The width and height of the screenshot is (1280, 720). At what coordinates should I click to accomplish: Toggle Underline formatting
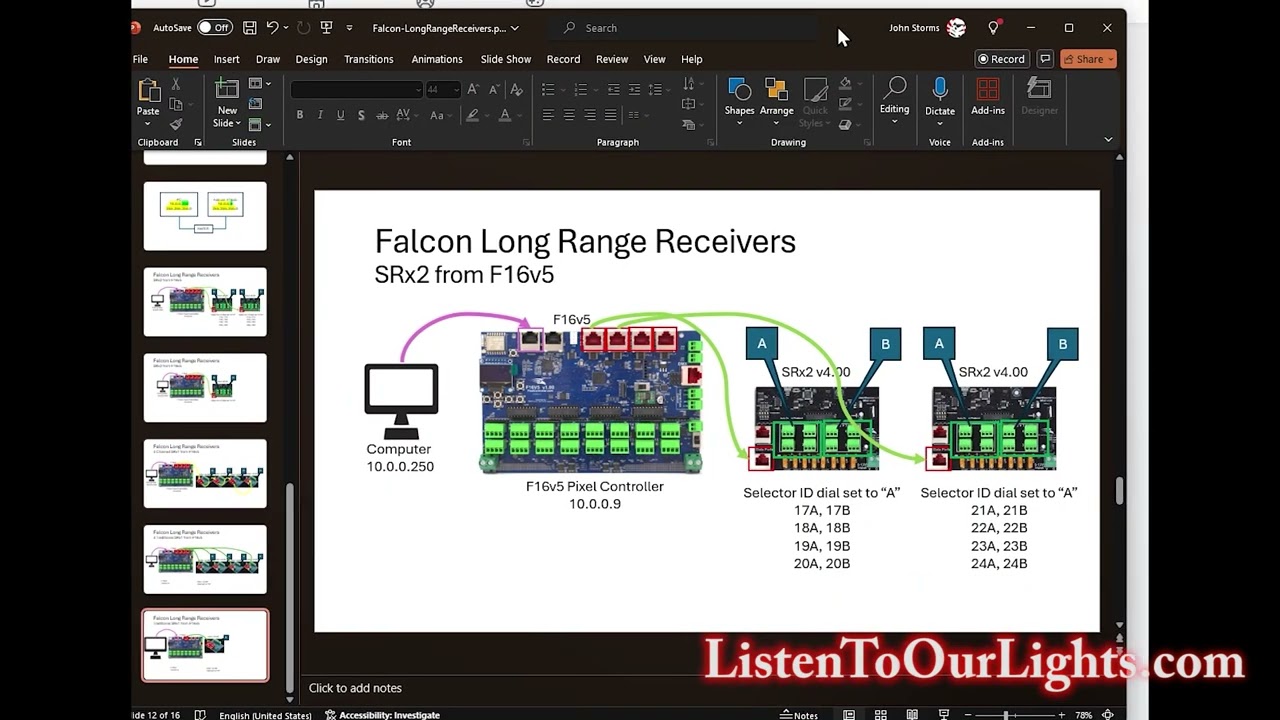tap(340, 115)
